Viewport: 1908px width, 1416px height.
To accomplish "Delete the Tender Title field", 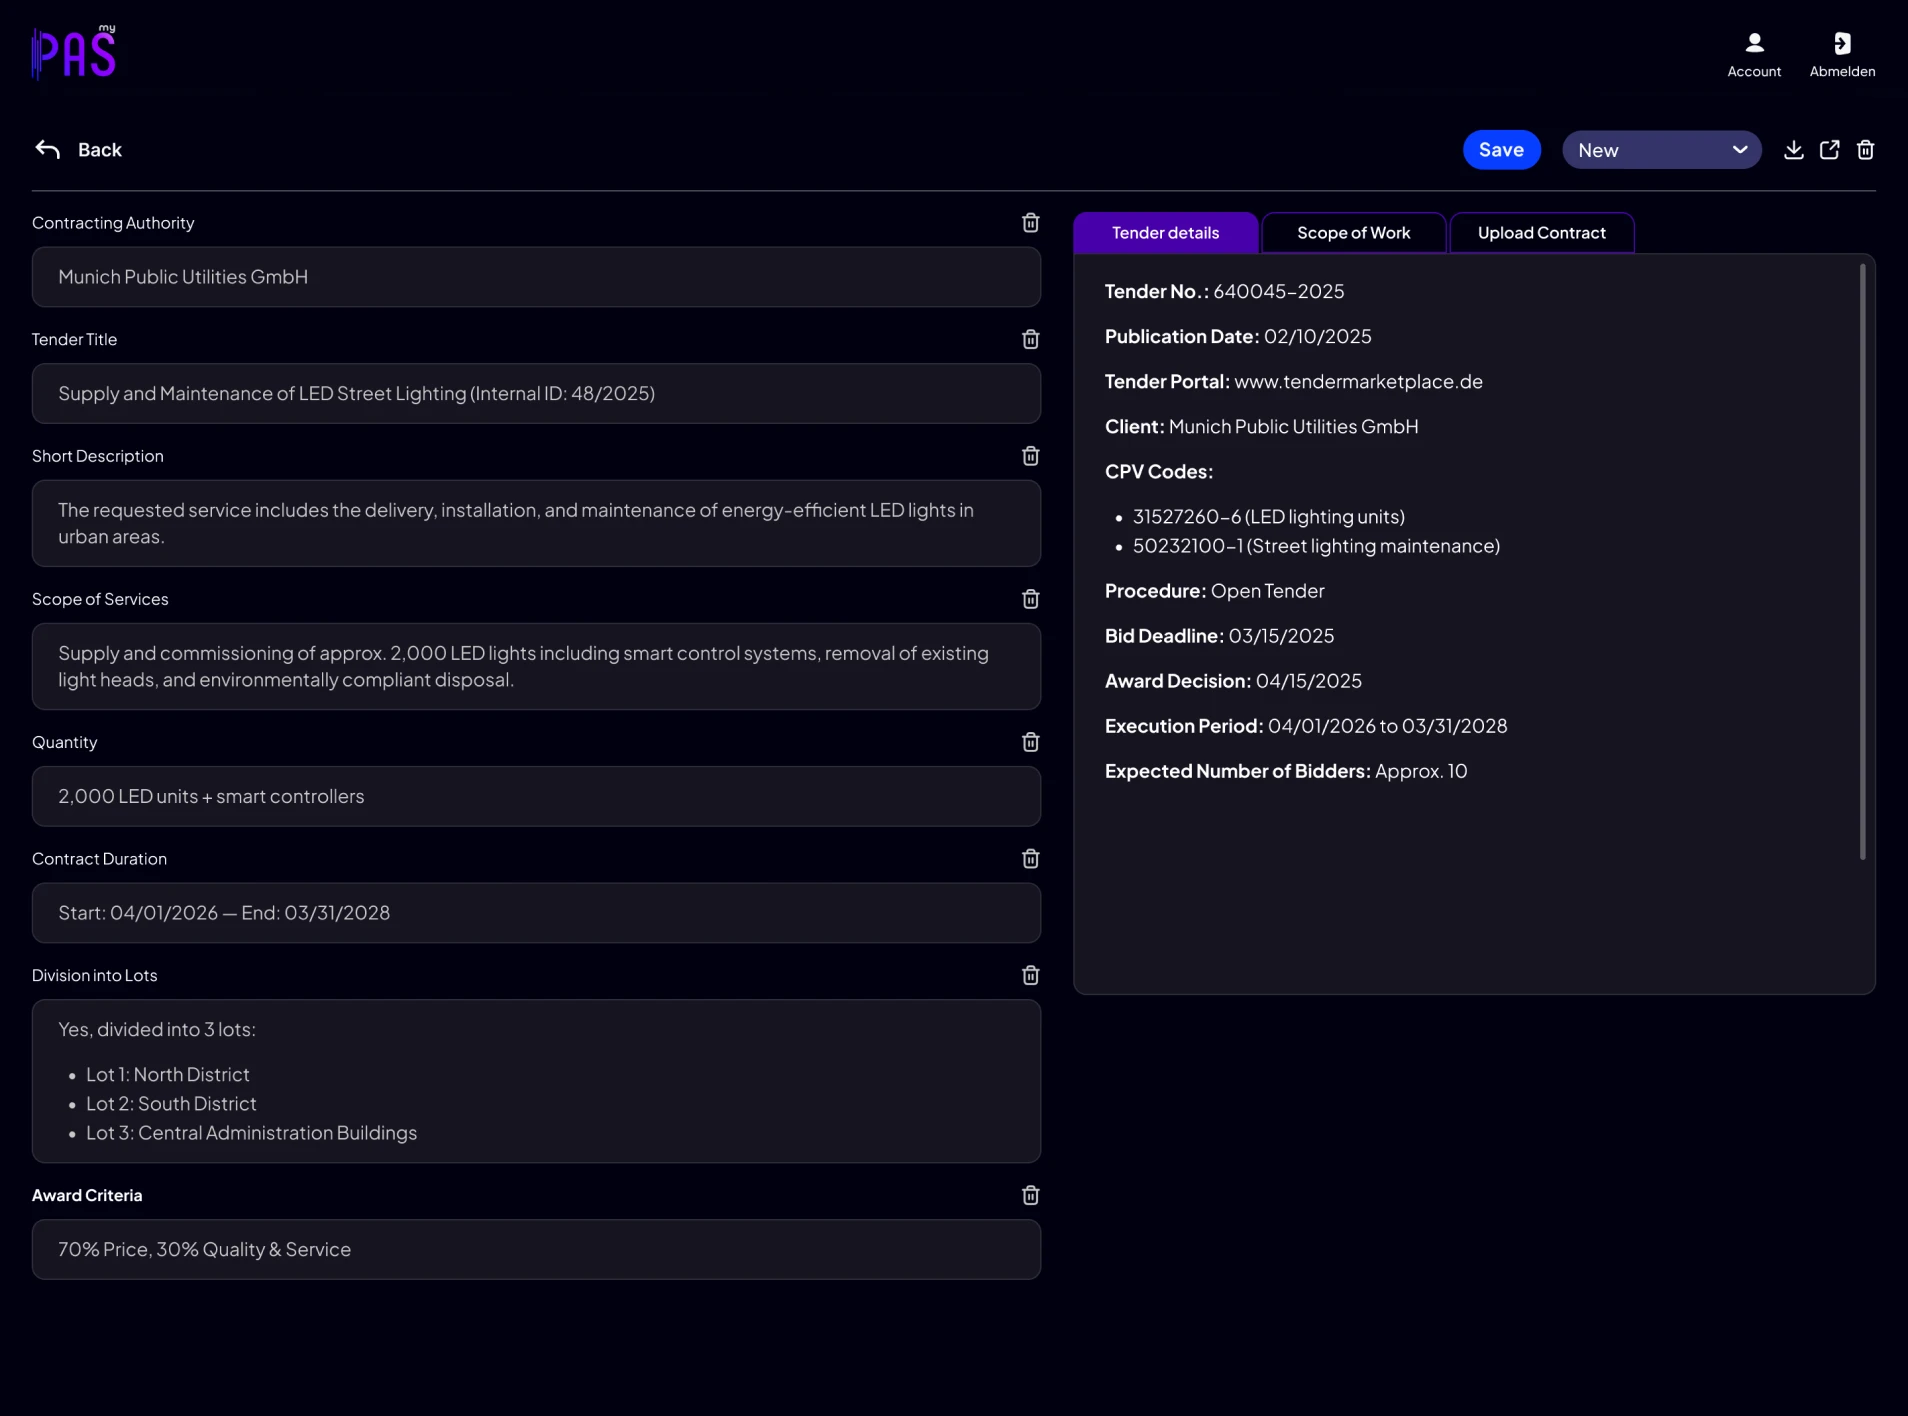I will [1031, 340].
